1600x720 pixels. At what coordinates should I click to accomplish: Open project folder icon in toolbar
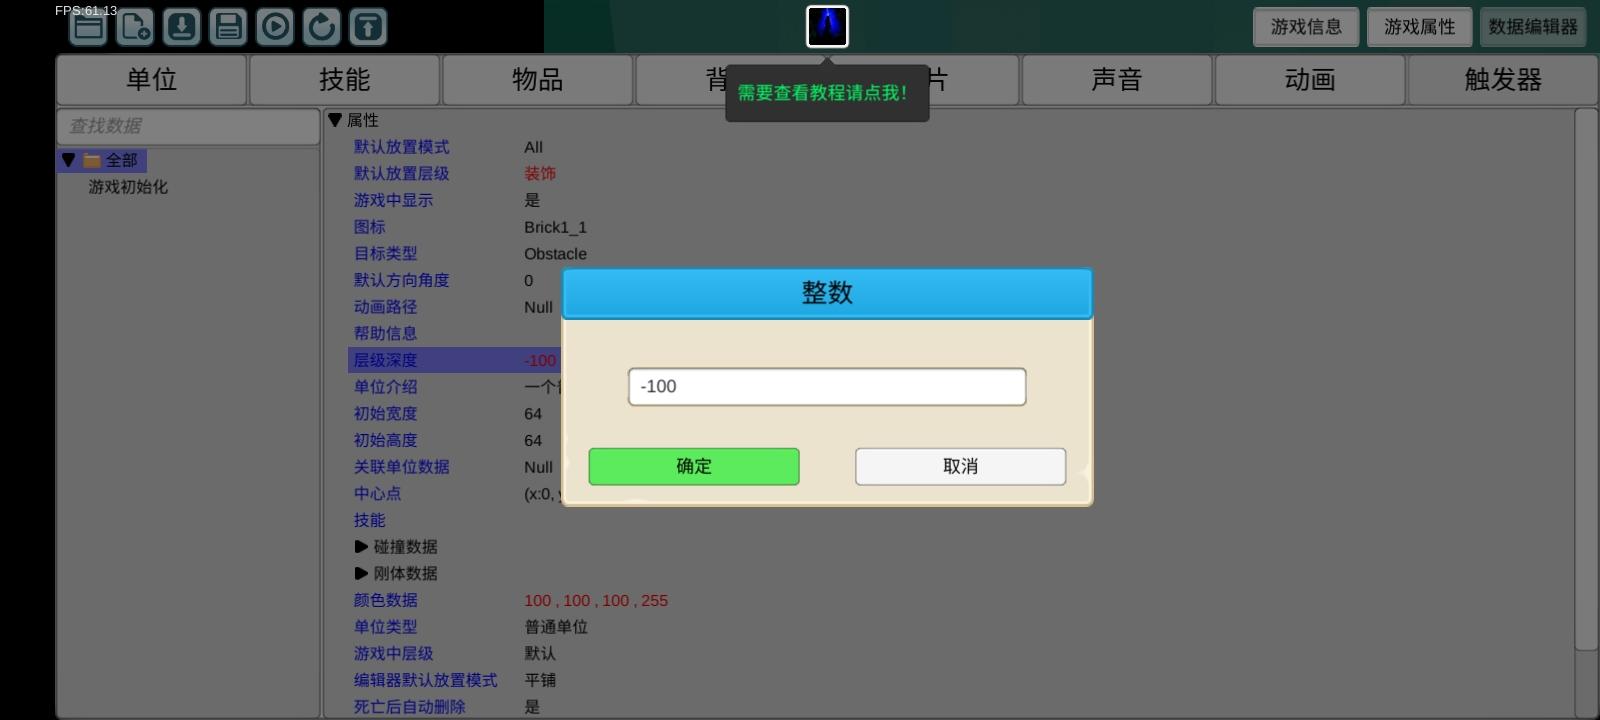(88, 27)
